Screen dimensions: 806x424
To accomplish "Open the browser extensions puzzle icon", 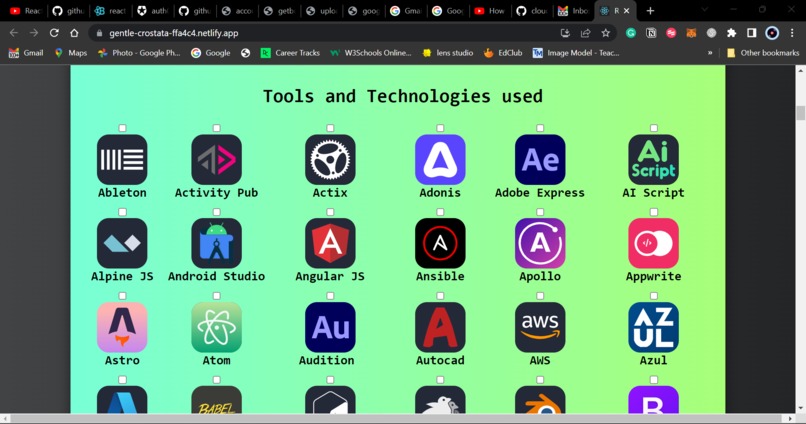I will pyautogui.click(x=731, y=33).
